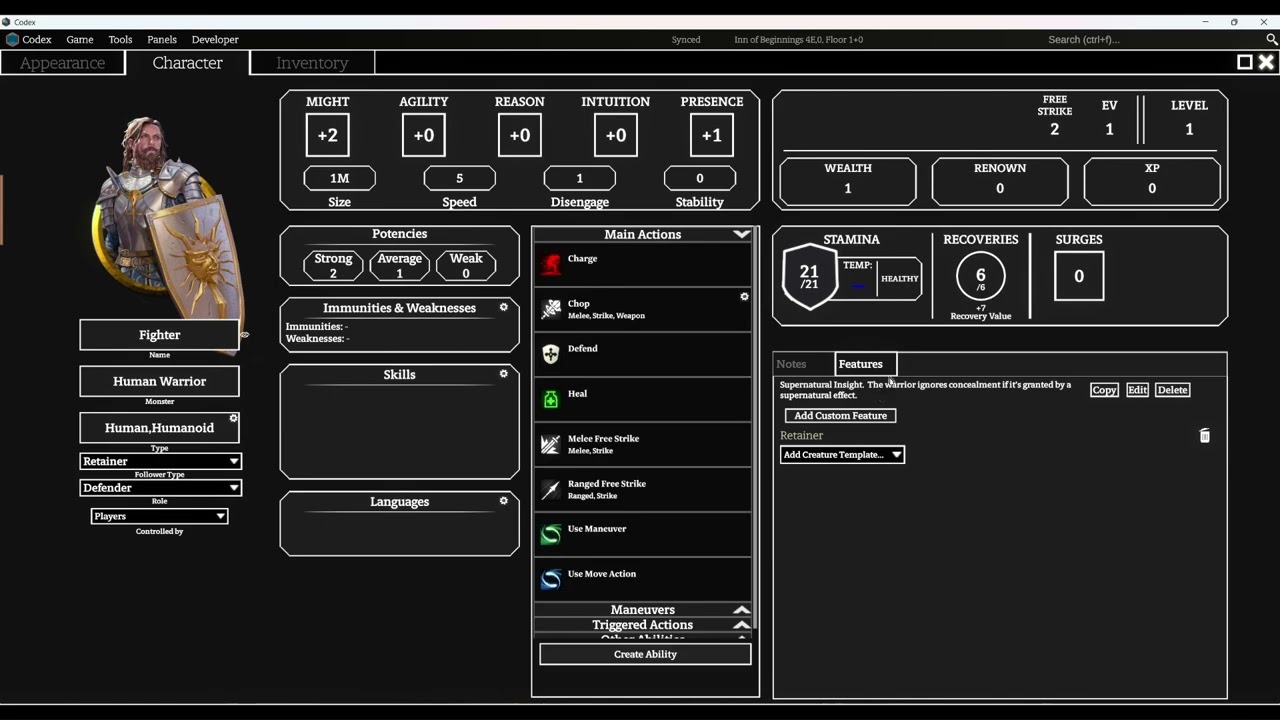The height and width of the screenshot is (720, 1280).
Task: Open the Retainer follower type dropdown
Action: click(x=160, y=461)
